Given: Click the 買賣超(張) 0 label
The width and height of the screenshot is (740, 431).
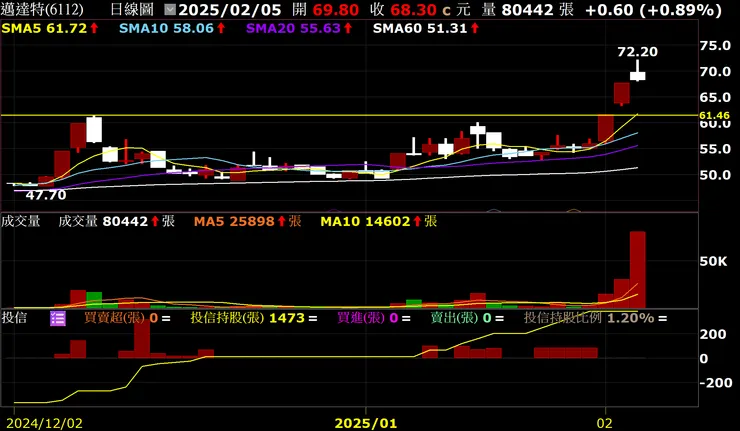Looking at the screenshot, I should tap(121, 318).
